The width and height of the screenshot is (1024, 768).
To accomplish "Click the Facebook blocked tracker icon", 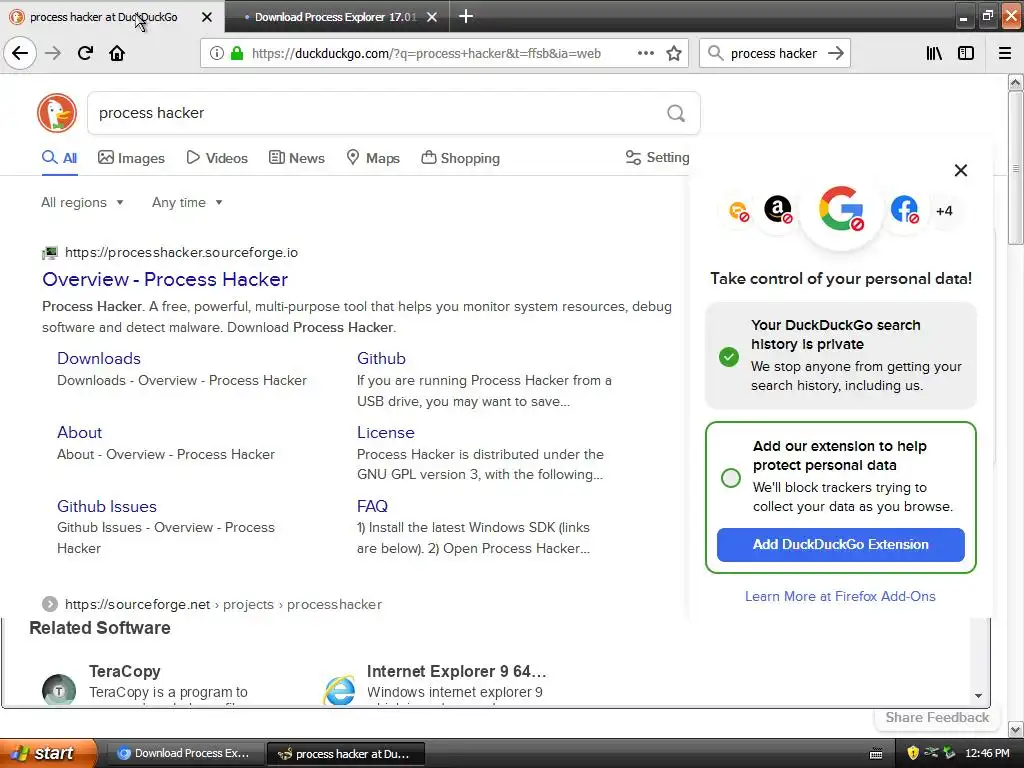I will (x=904, y=210).
